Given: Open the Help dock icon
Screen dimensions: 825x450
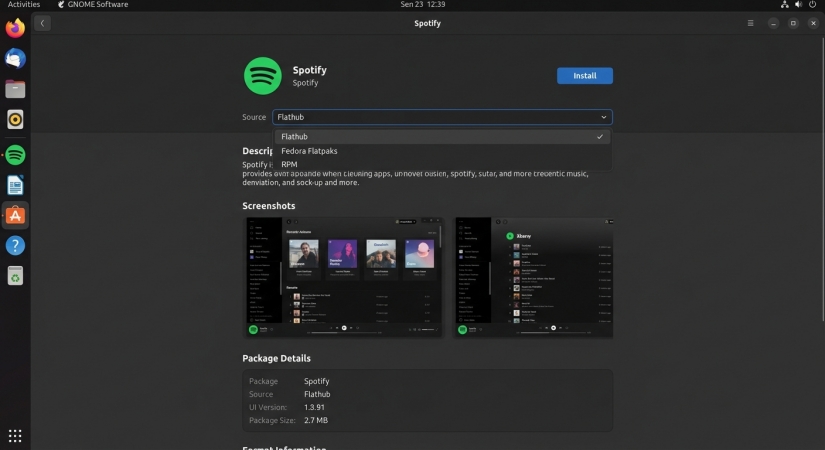Looking at the screenshot, I should [x=15, y=245].
